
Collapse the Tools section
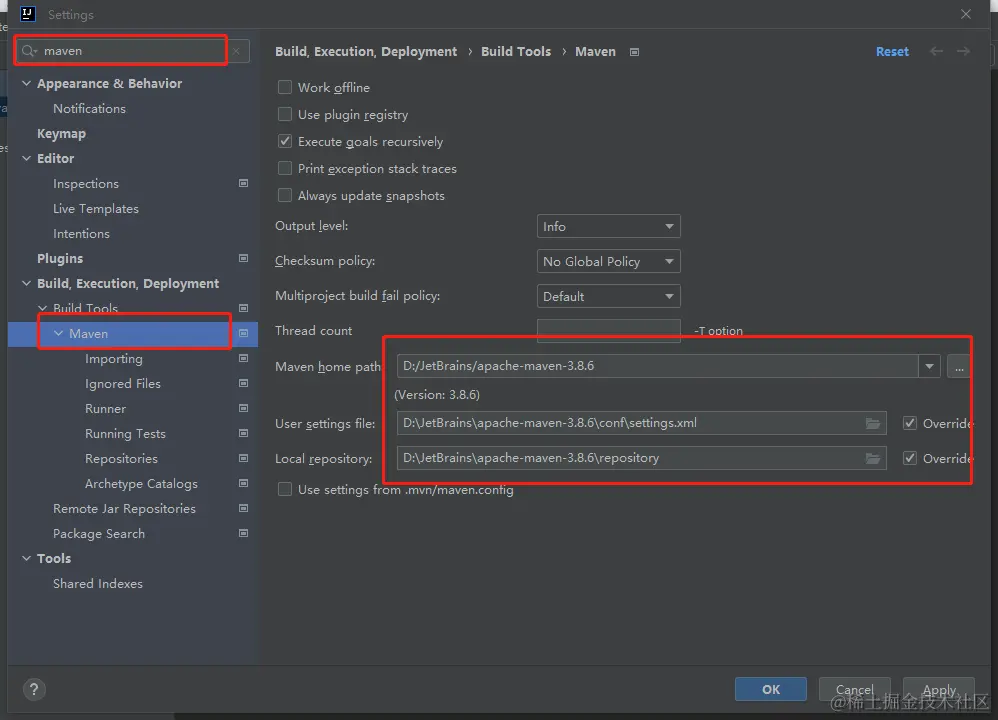(26, 558)
